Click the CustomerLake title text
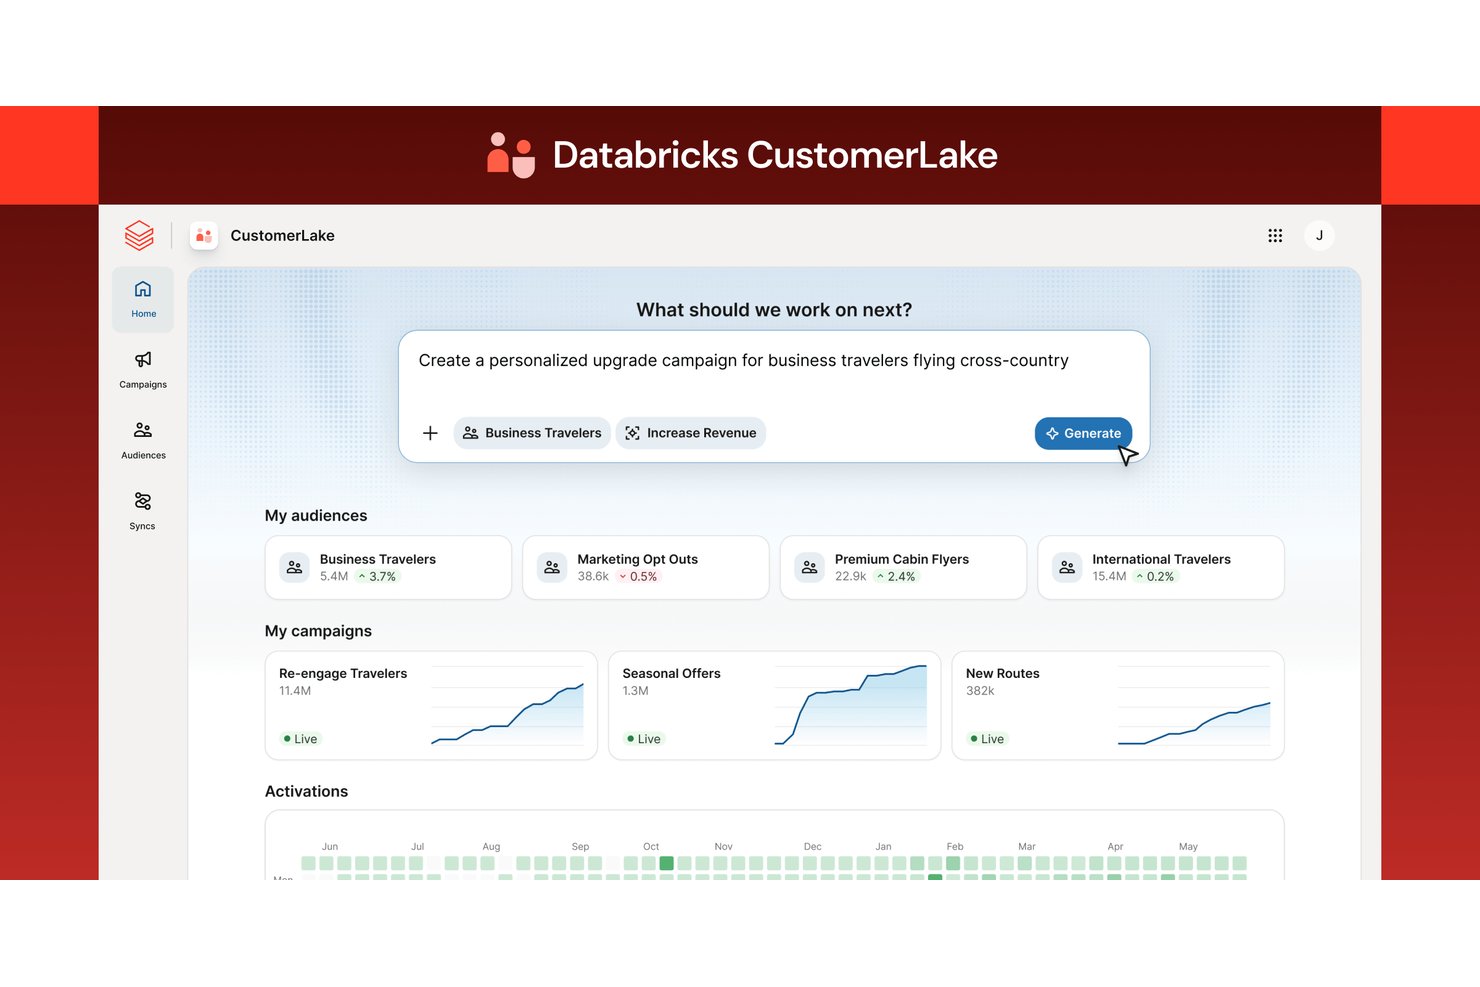Image resolution: width=1480 pixels, height=987 pixels. 283,236
